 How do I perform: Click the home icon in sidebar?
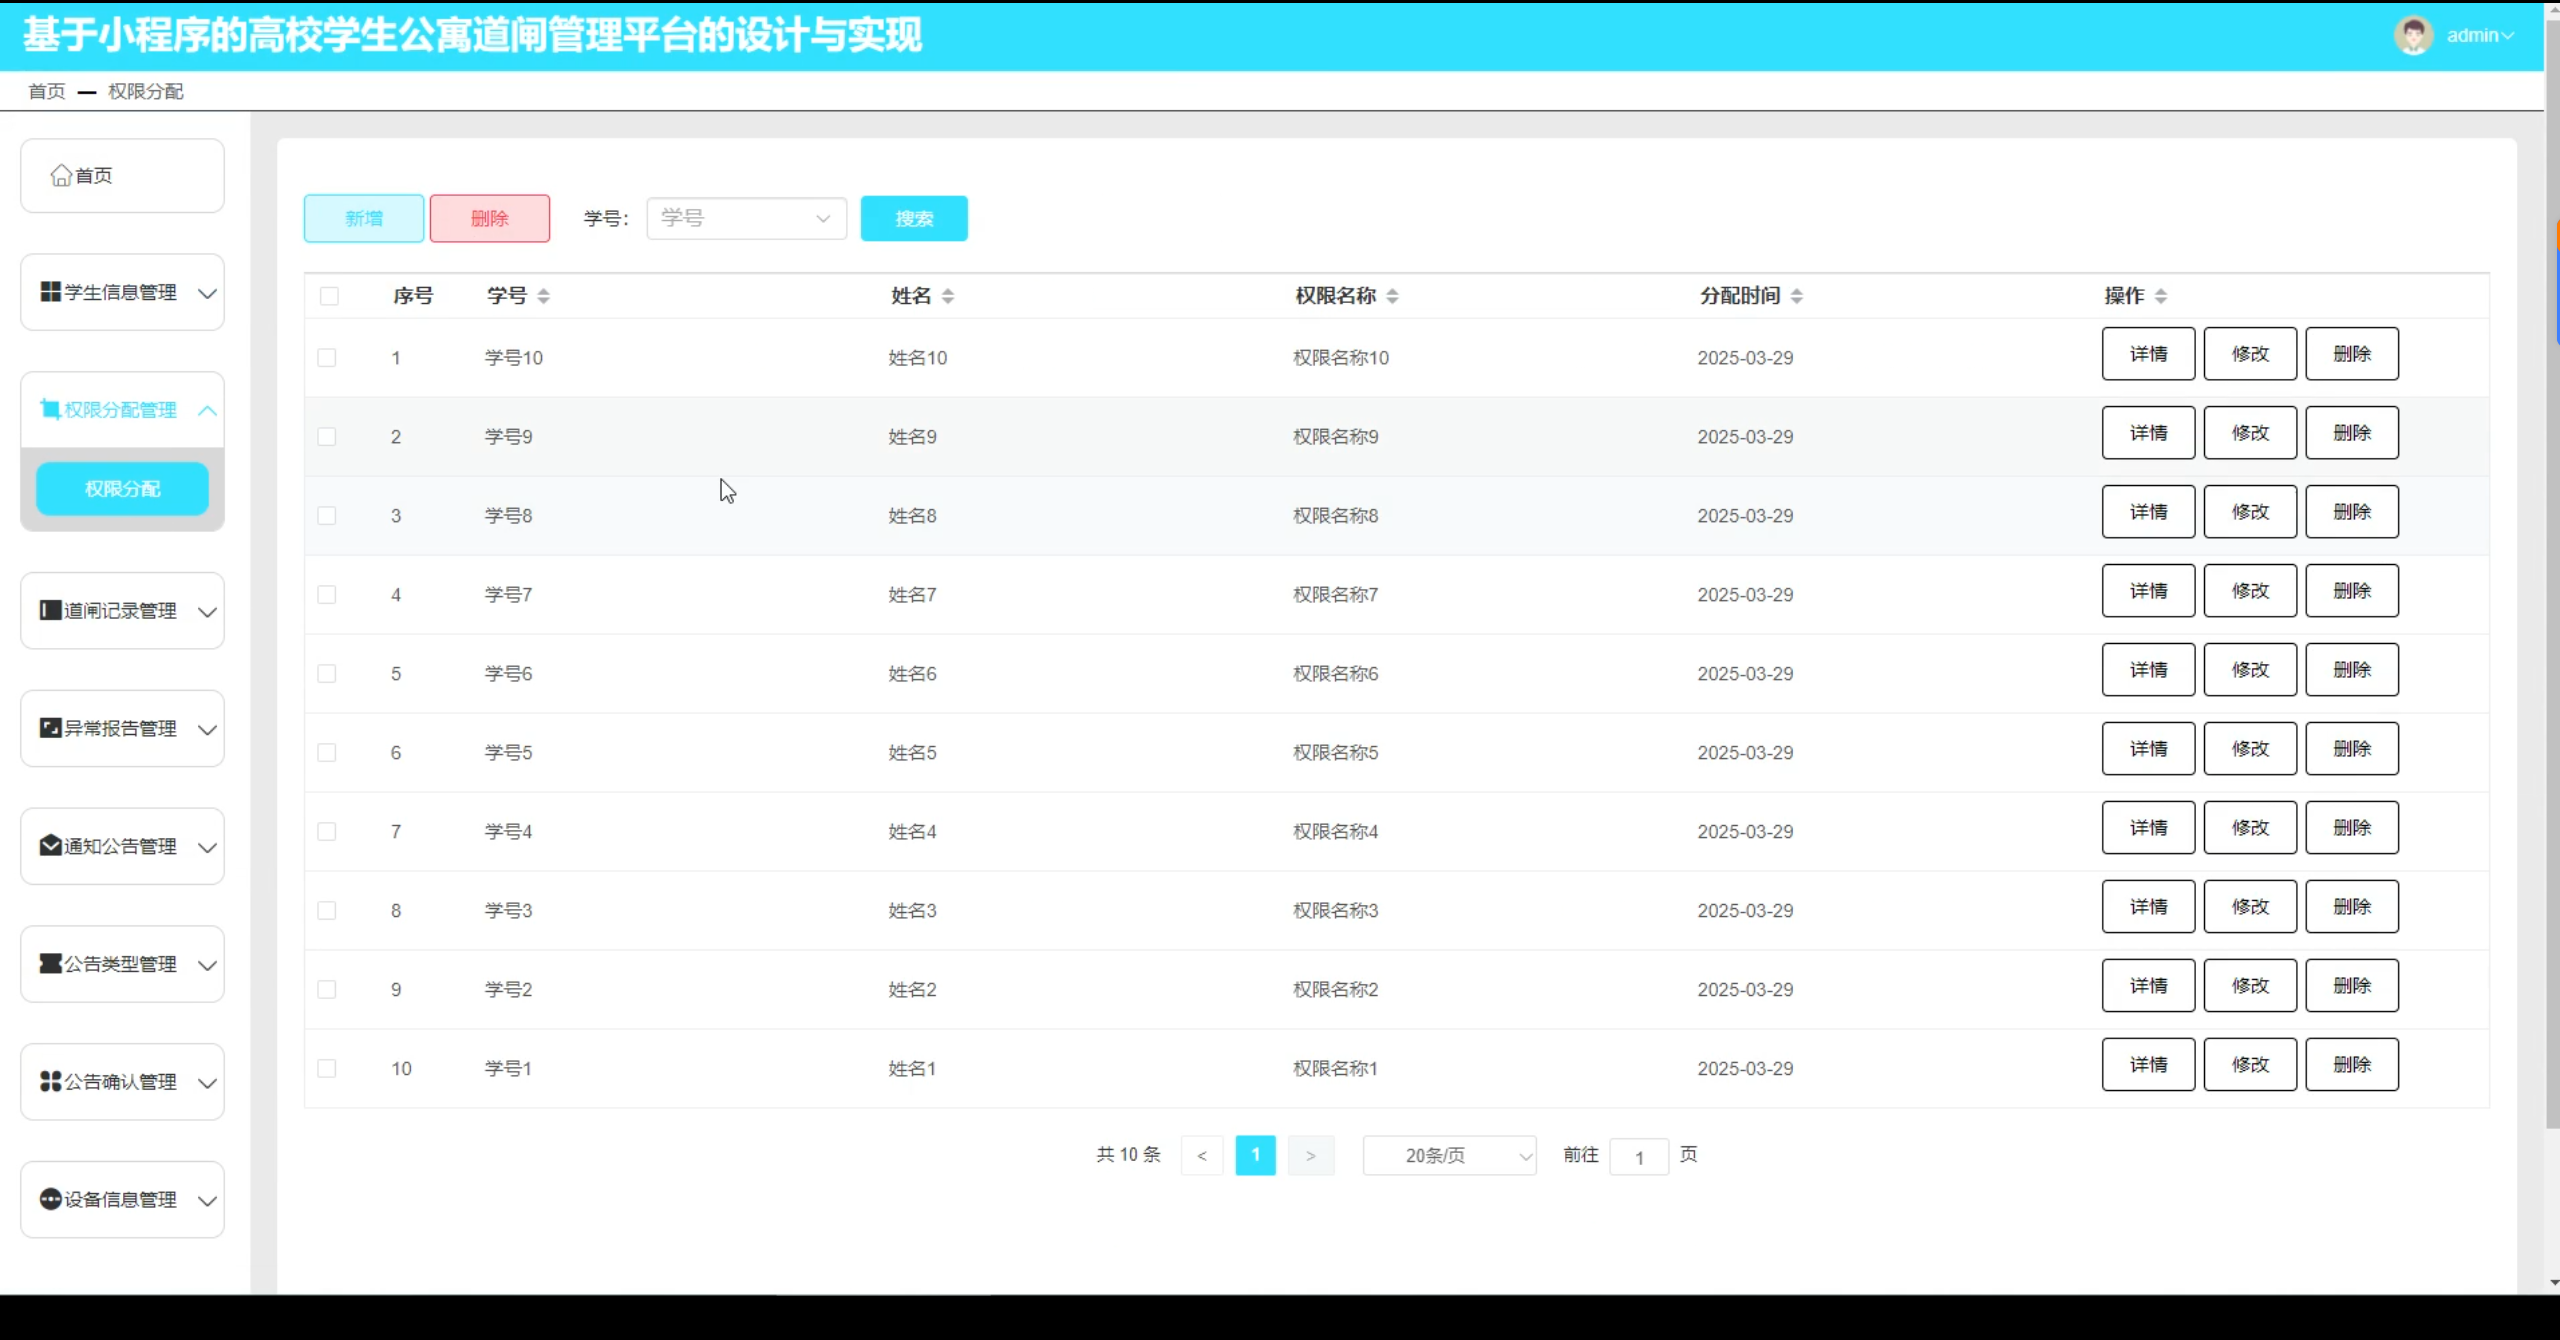click(x=61, y=176)
